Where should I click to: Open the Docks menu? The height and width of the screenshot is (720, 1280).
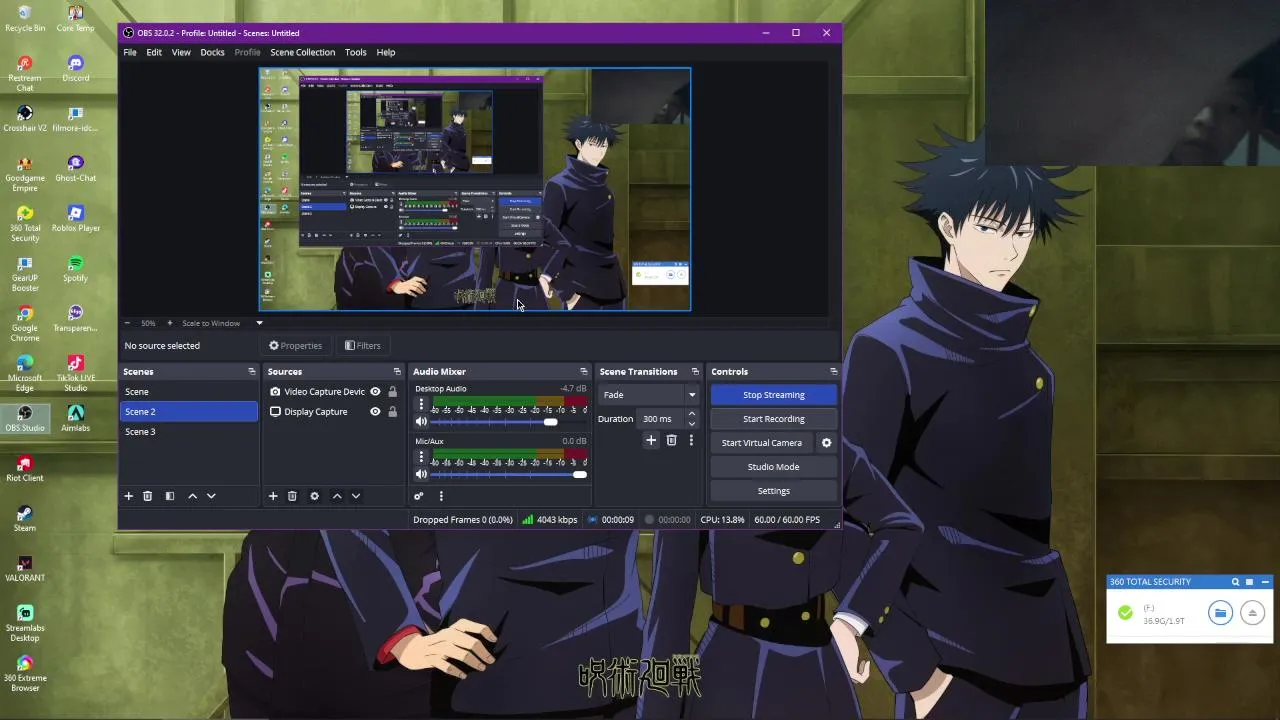click(212, 52)
